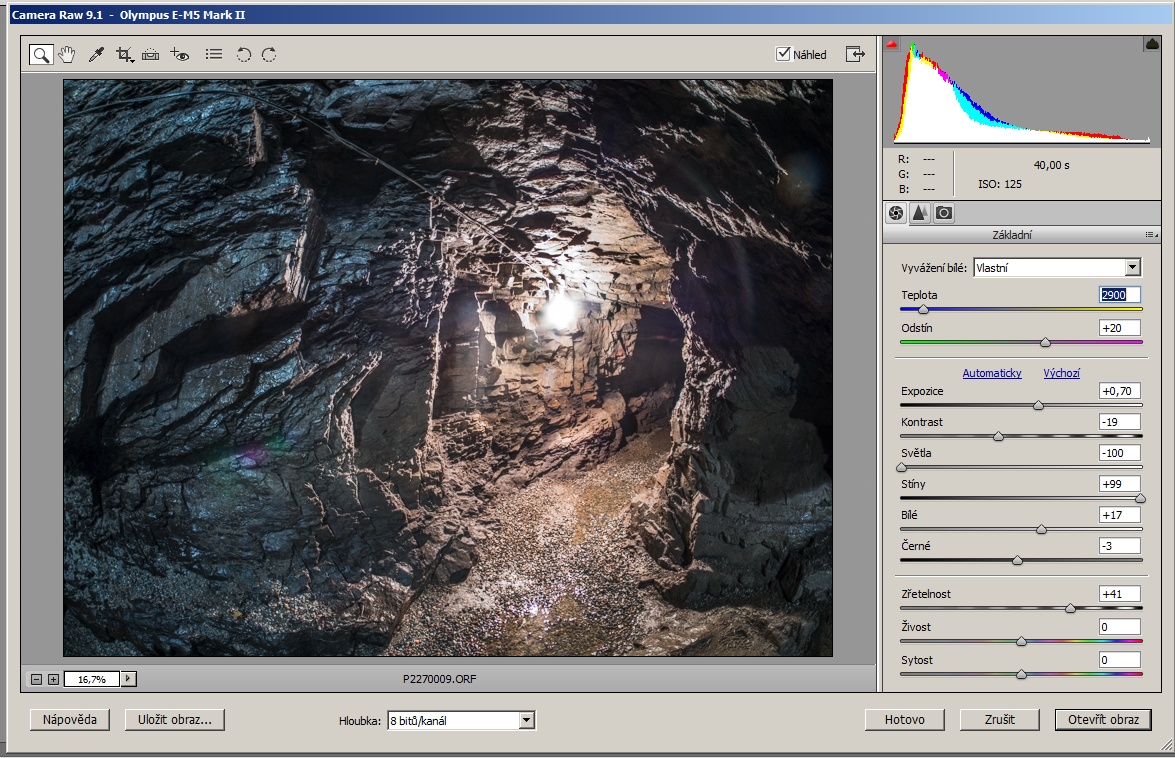Rotate image clockwise
The image size is (1175, 758).
[269, 55]
